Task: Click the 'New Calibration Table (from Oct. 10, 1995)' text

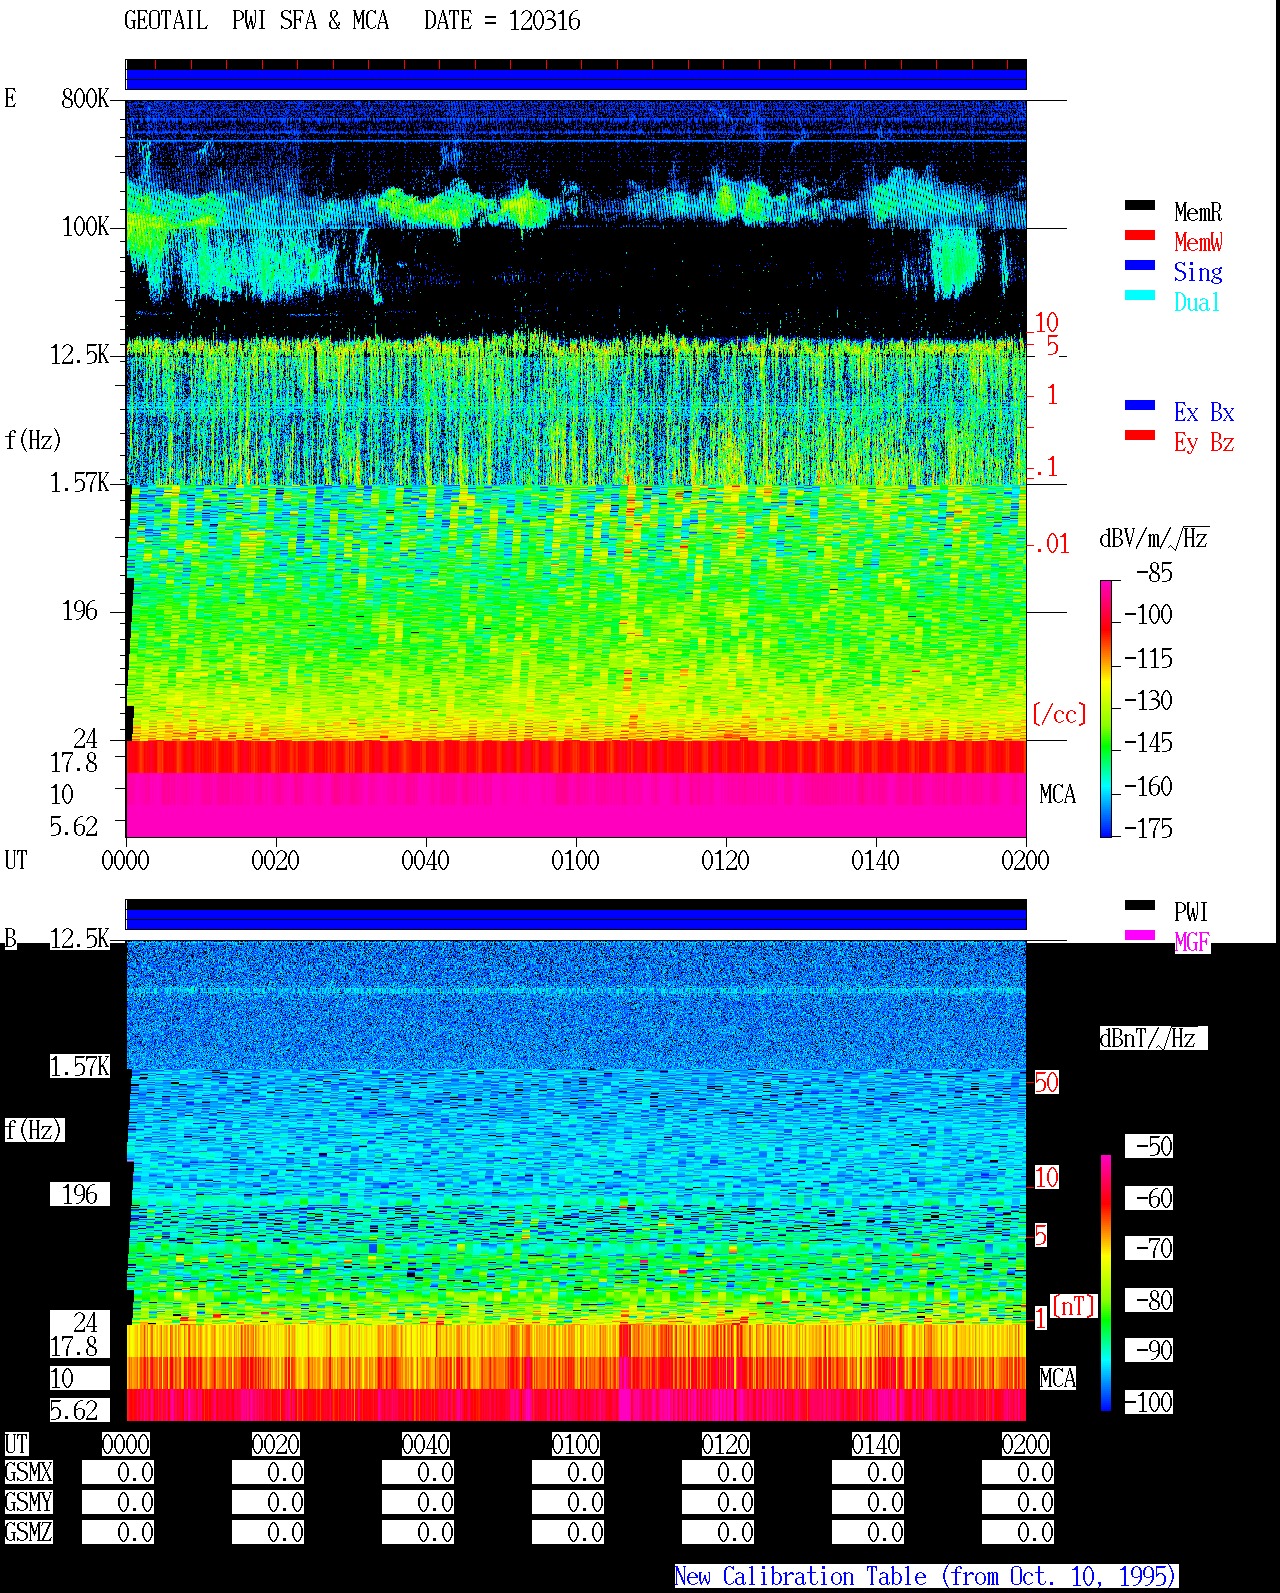Action: 926,1577
